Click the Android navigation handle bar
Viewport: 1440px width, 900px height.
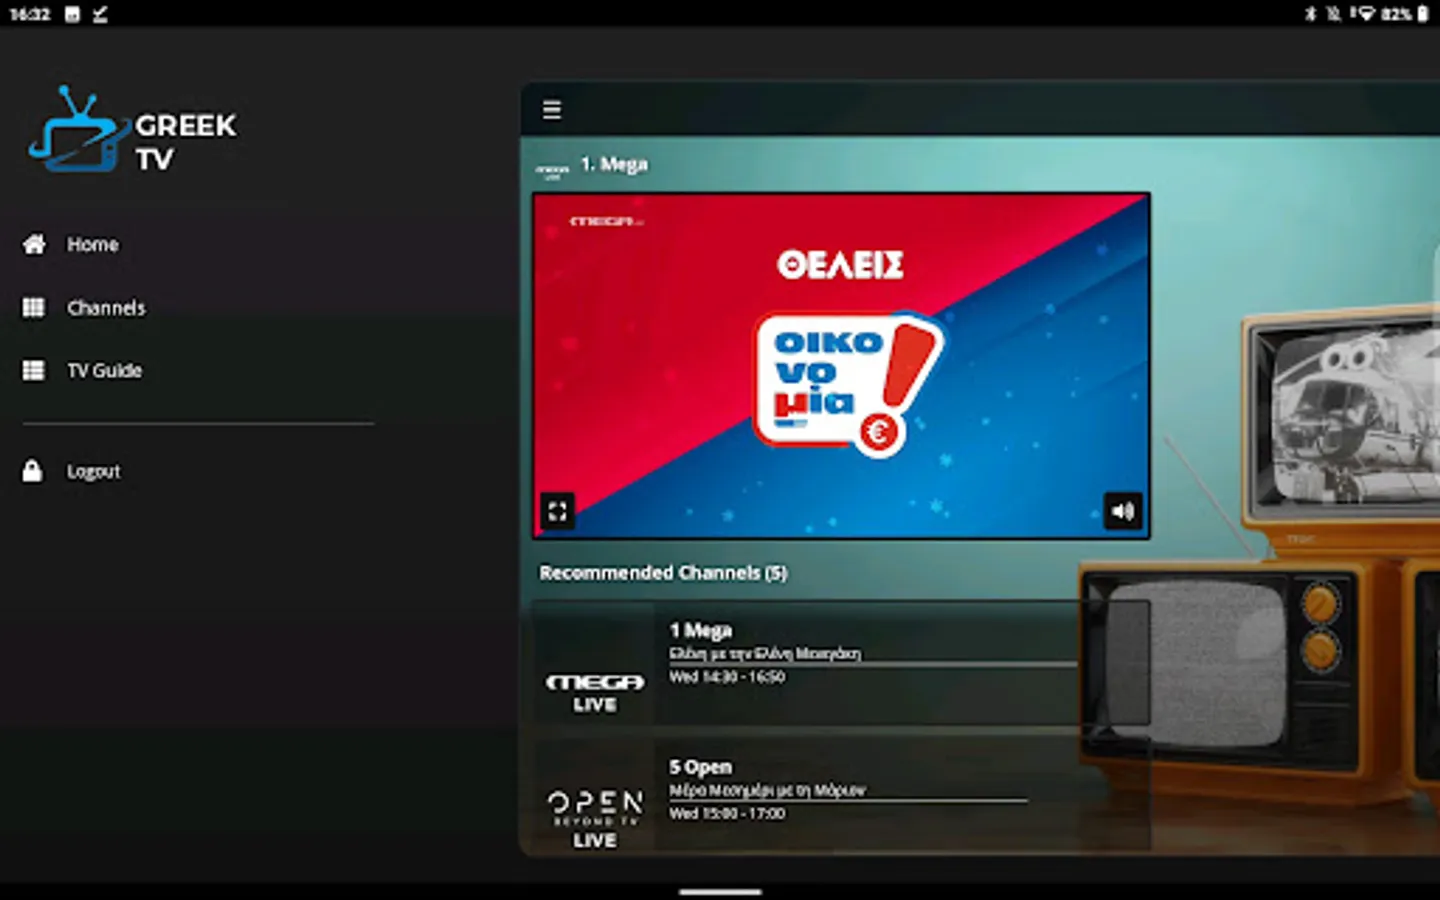coord(720,891)
